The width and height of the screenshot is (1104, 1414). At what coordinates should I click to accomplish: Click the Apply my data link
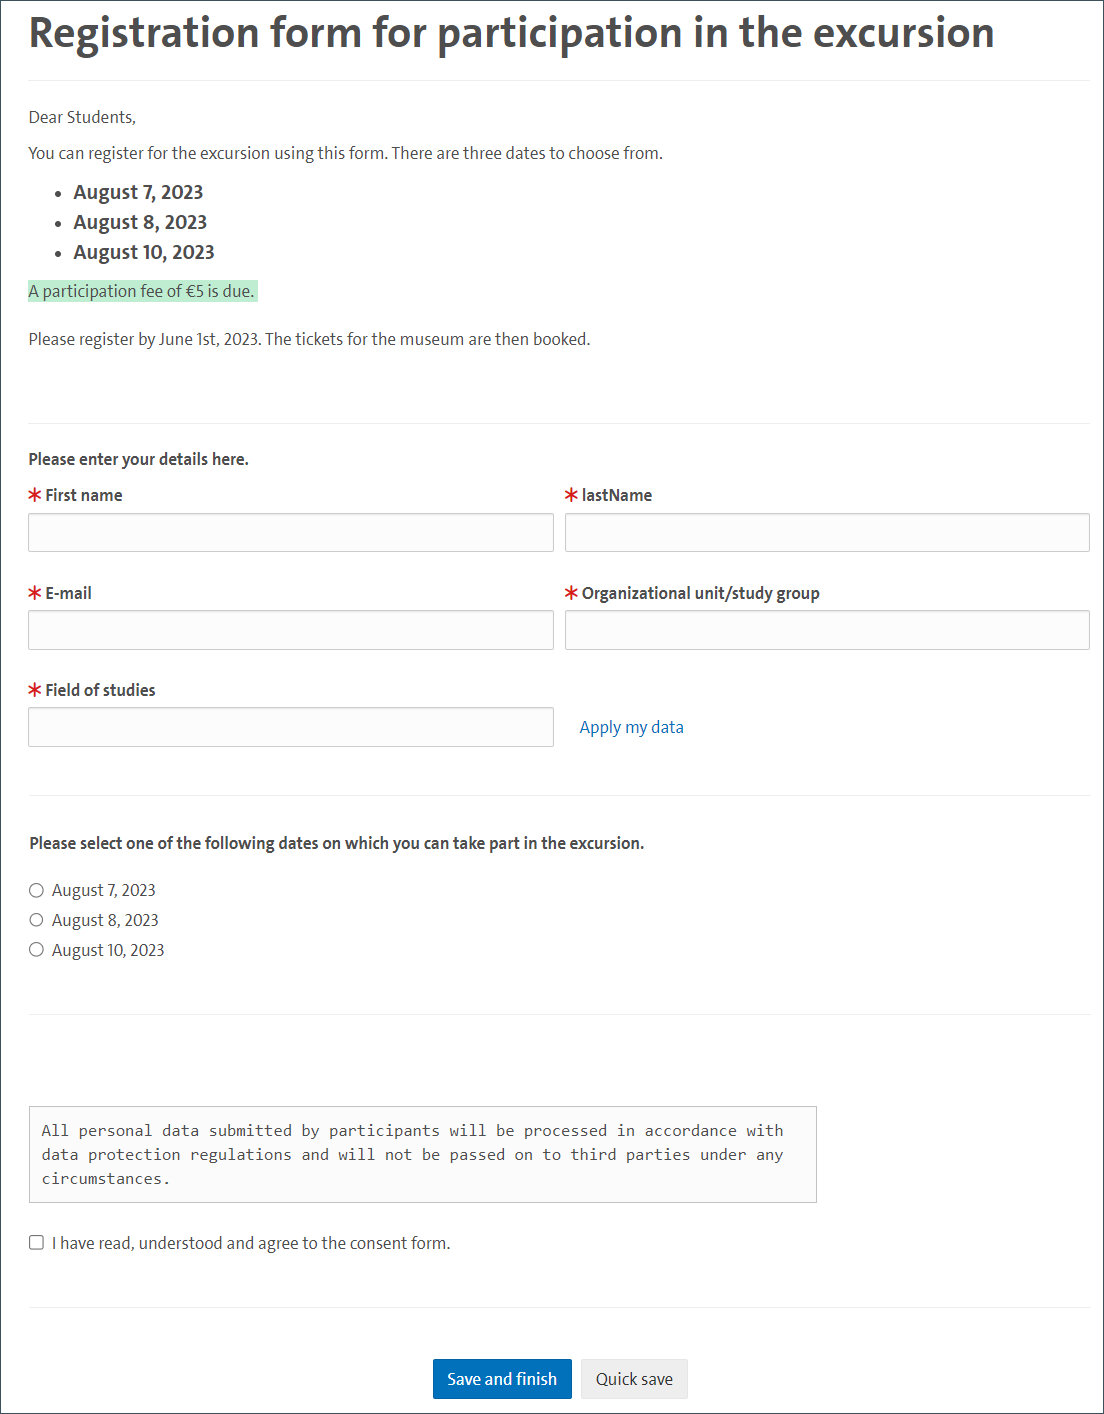[631, 728]
